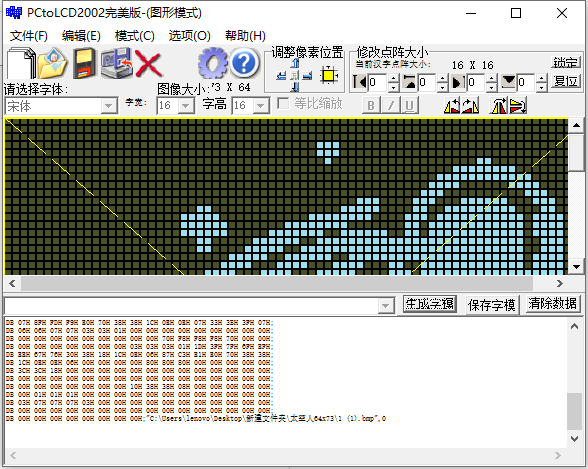Viewport: 588px width, 469px height.
Task: Click the last DB line with bmp path
Action: click(x=196, y=418)
